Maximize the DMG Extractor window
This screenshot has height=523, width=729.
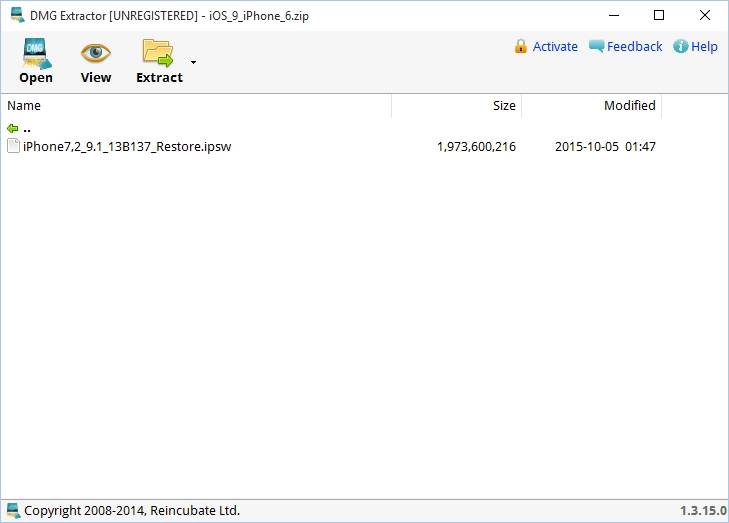[x=658, y=15]
